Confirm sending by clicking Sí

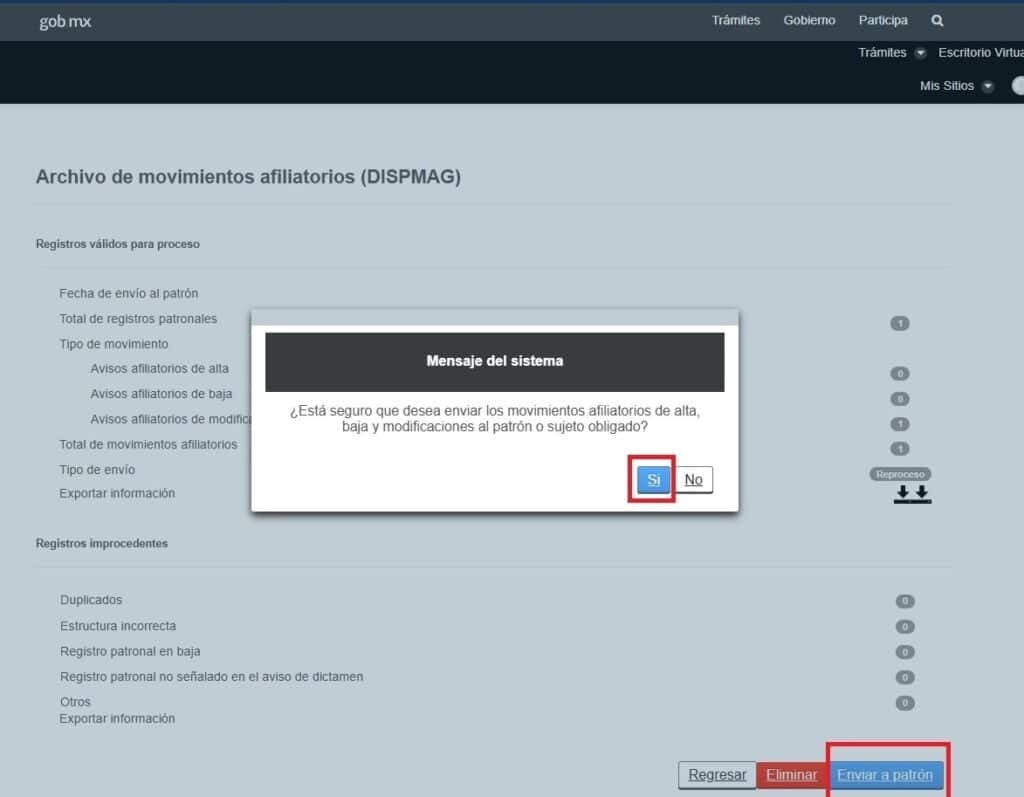653,480
